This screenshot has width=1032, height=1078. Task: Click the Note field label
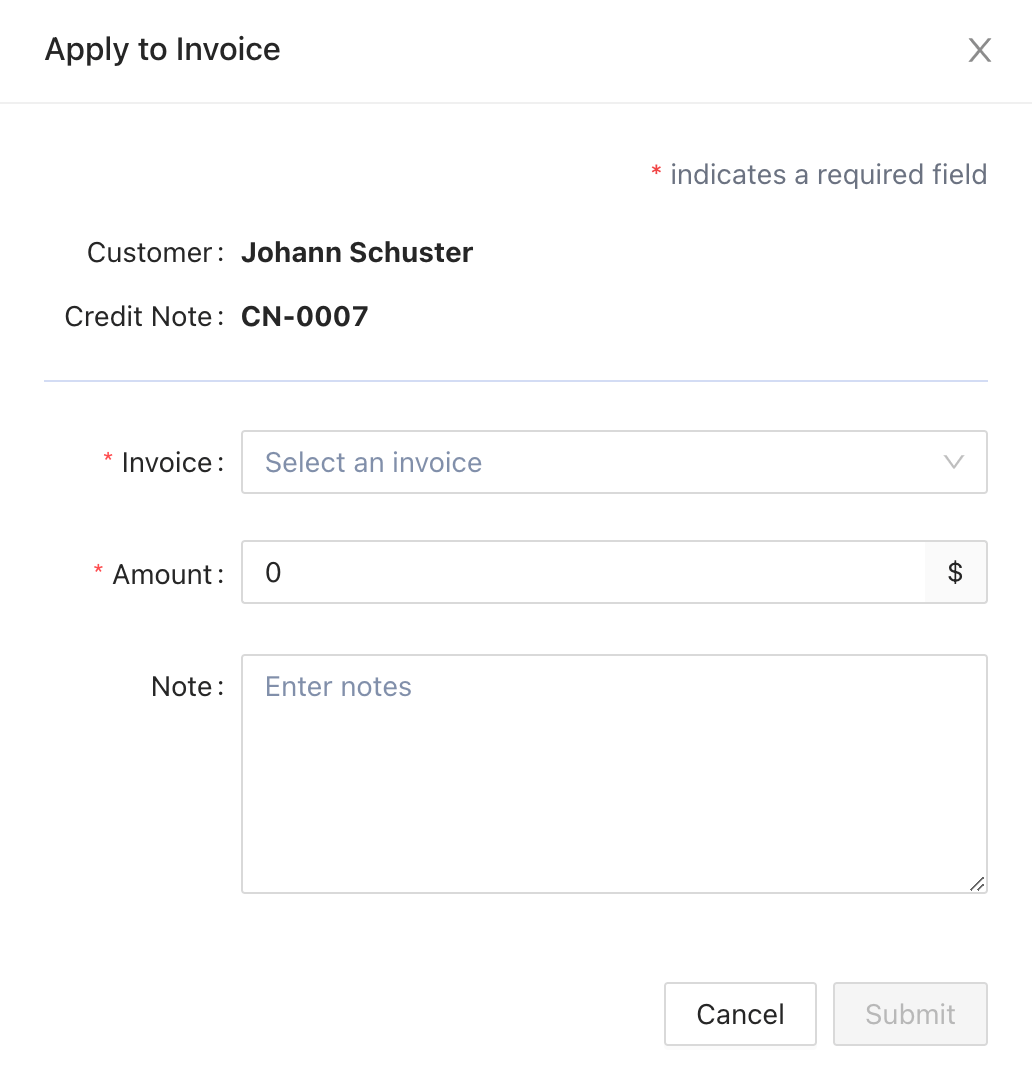[x=182, y=687]
